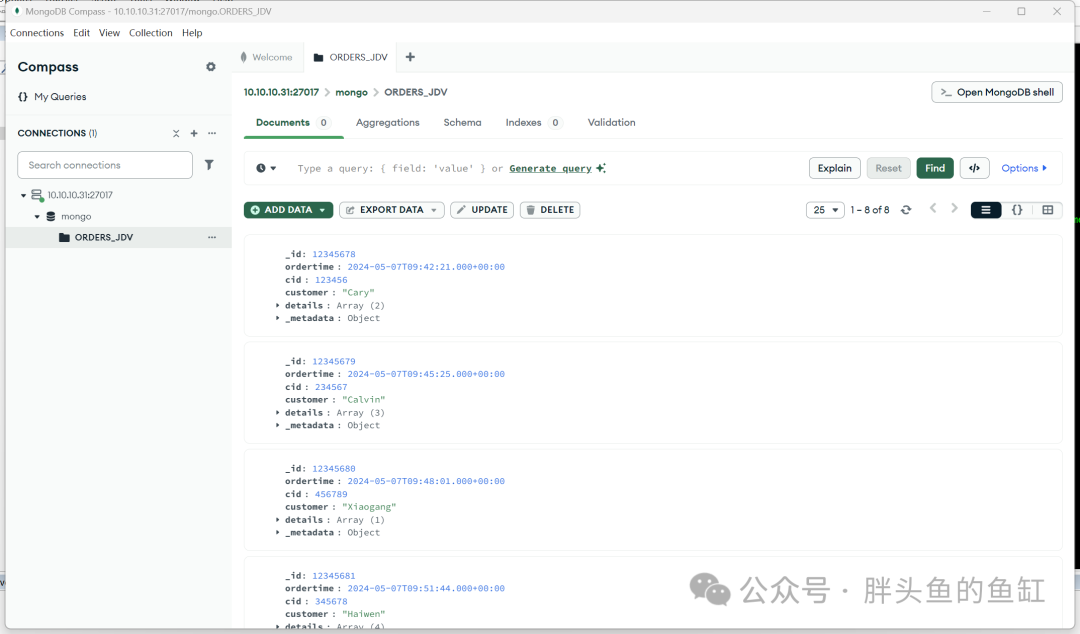Expand _metadata of Xiaogang document
The image size is (1080, 634).
tap(278, 533)
